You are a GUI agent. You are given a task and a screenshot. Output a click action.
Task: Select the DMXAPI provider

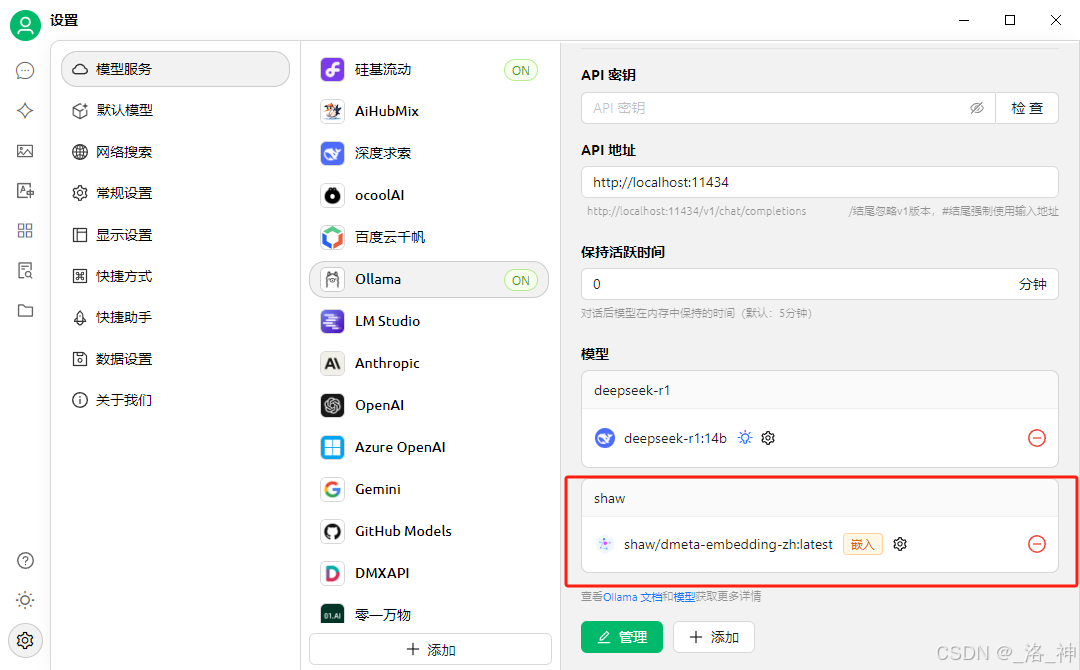point(429,573)
